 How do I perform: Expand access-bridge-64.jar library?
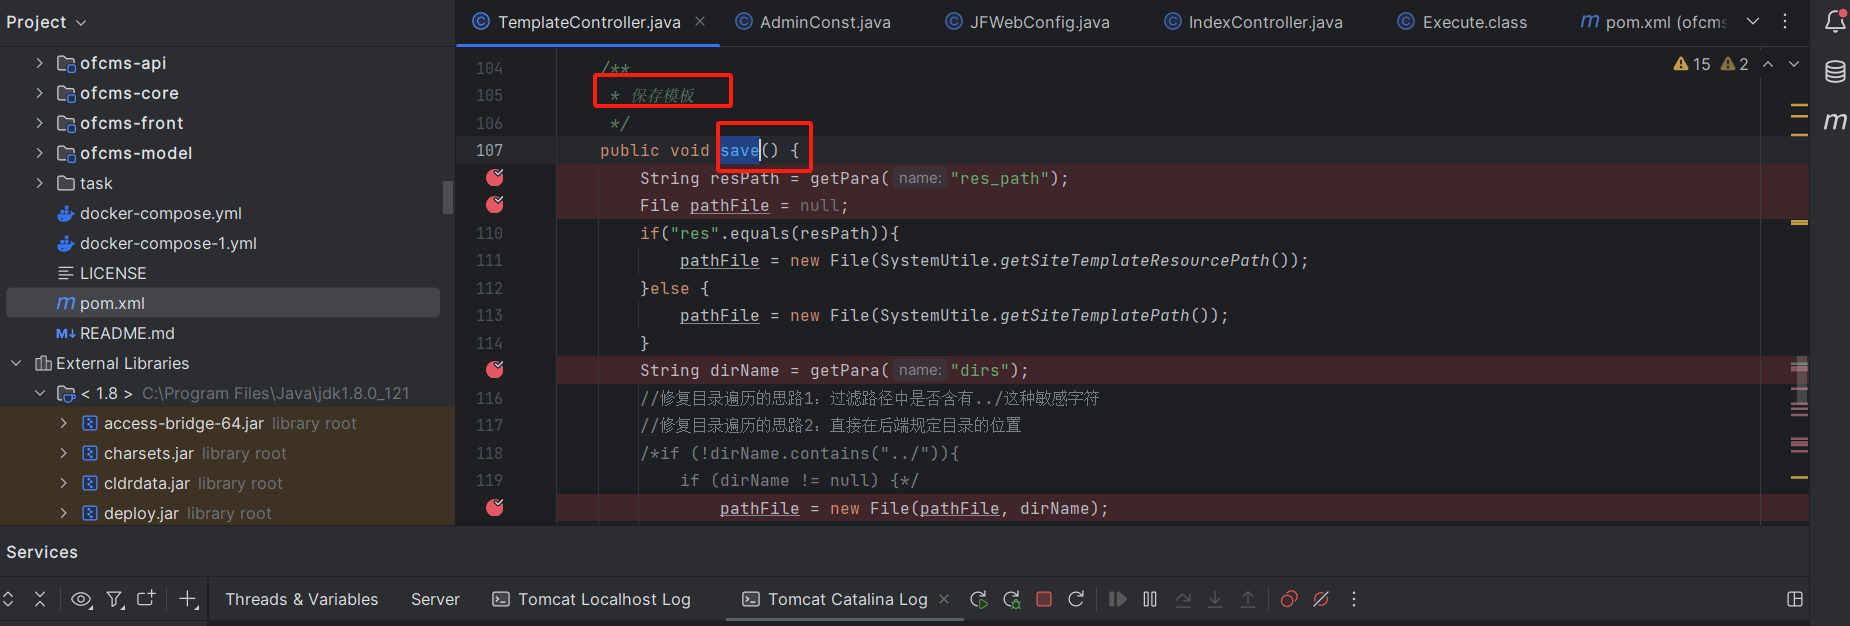pos(63,423)
